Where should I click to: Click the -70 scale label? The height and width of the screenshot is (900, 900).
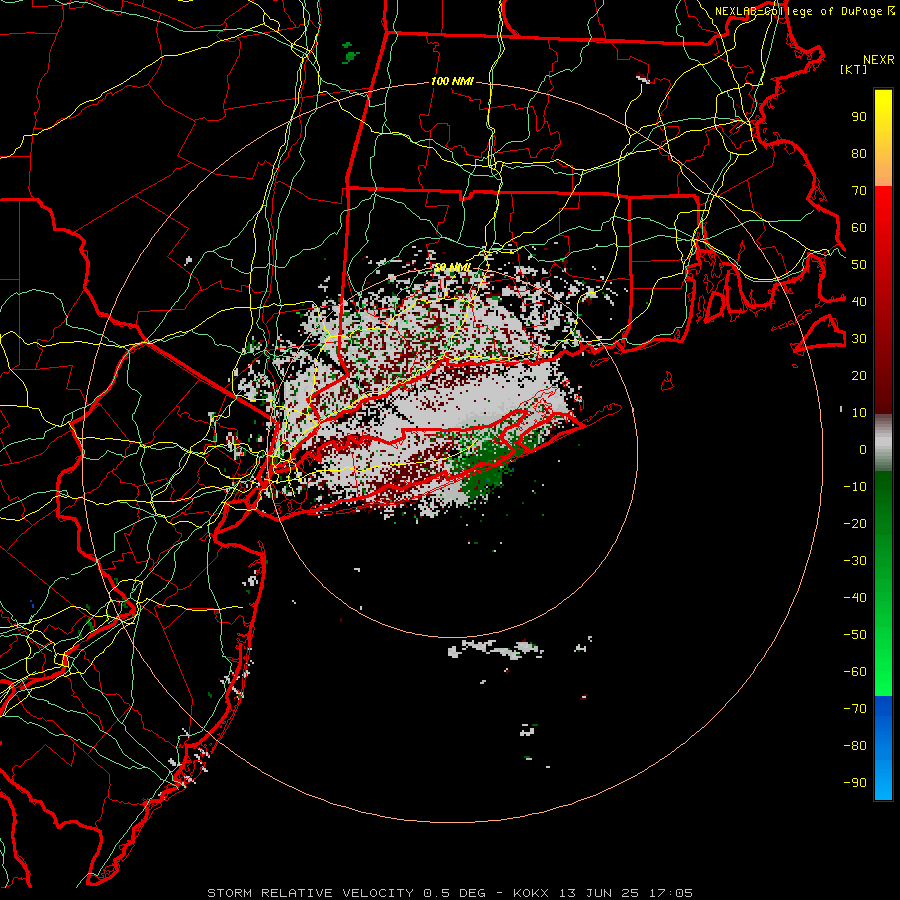point(855,709)
